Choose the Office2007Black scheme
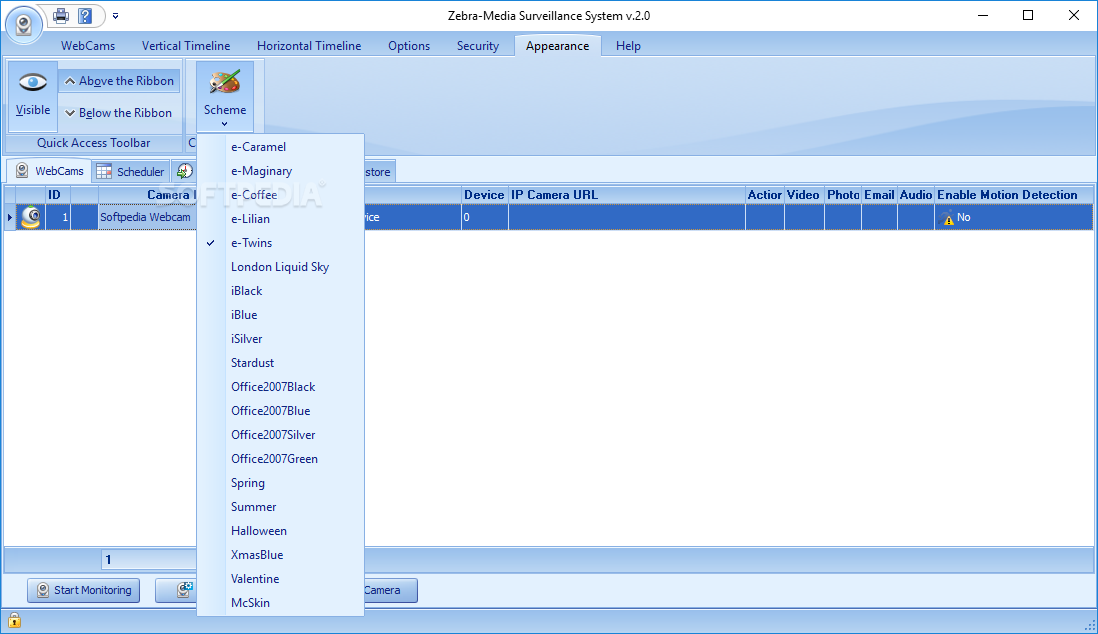 [x=281, y=387]
